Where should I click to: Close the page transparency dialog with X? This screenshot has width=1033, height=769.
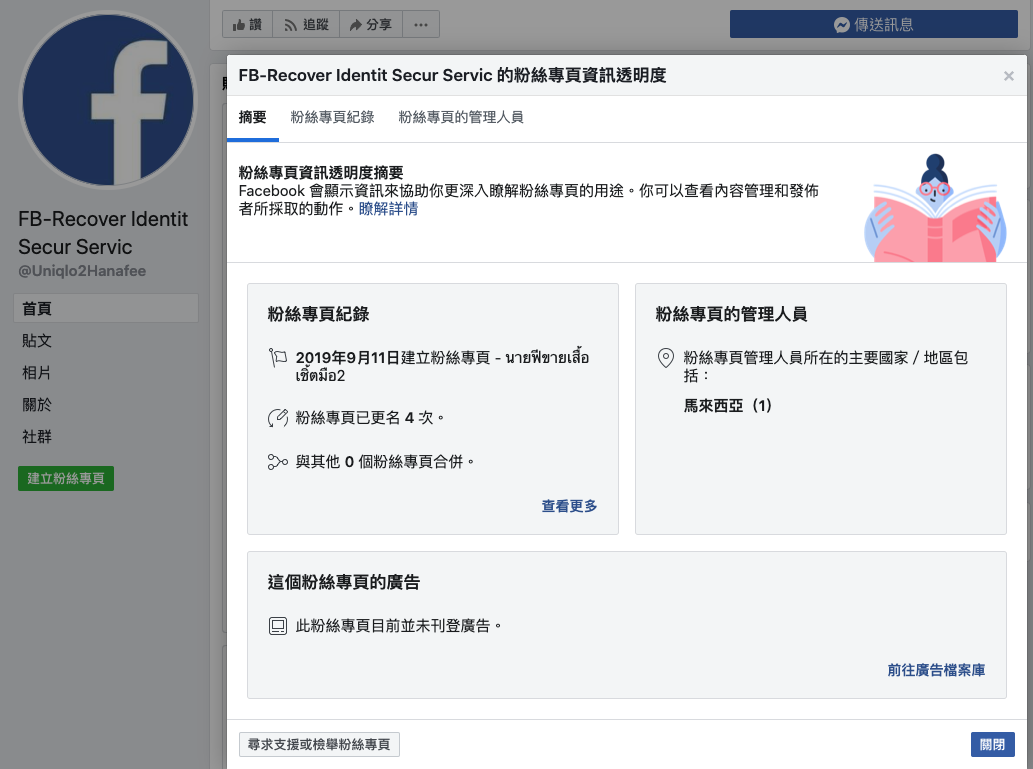(1009, 76)
